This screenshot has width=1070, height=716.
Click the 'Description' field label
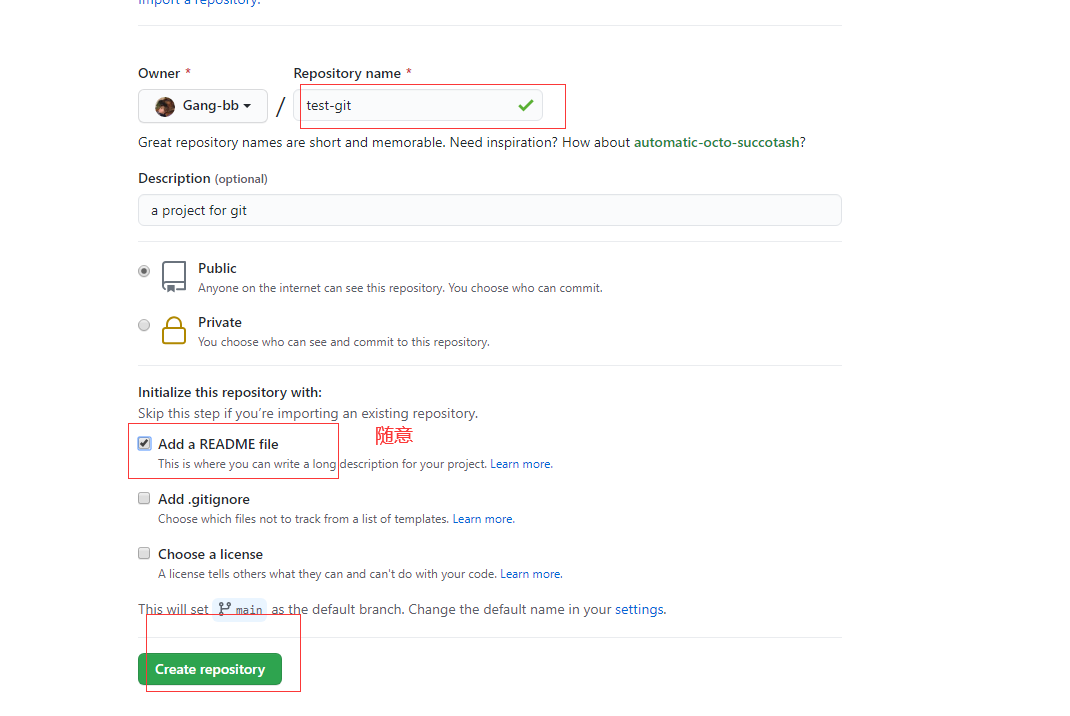[174, 178]
